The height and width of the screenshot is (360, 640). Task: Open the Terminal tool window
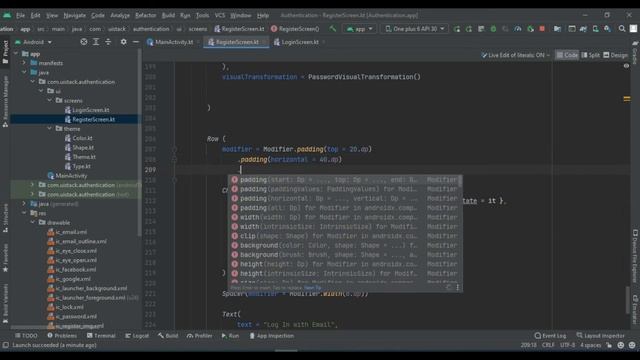101,336
